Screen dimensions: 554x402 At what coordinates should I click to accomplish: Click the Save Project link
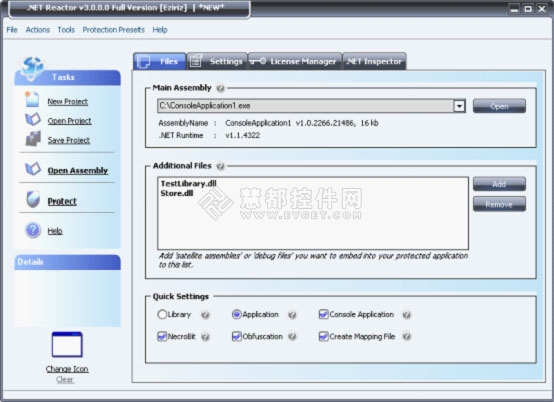point(69,140)
